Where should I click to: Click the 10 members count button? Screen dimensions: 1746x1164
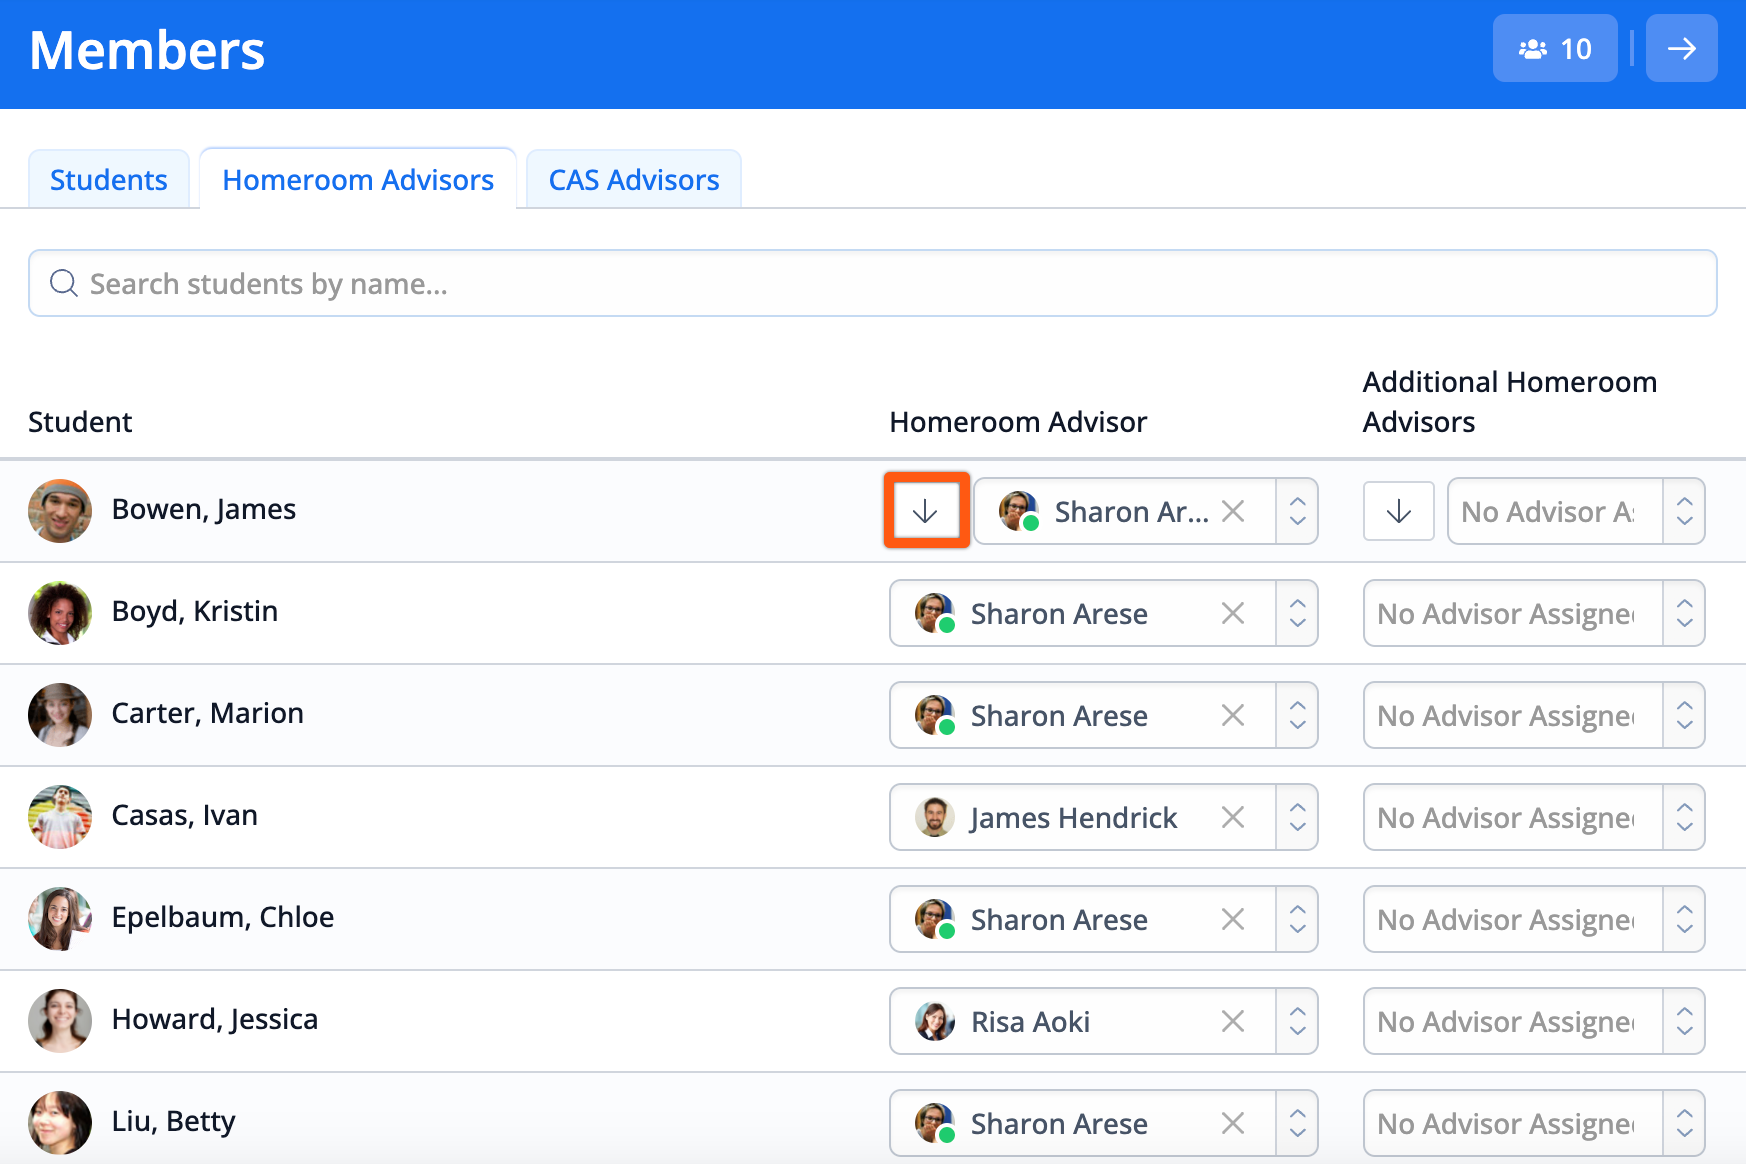(1554, 48)
